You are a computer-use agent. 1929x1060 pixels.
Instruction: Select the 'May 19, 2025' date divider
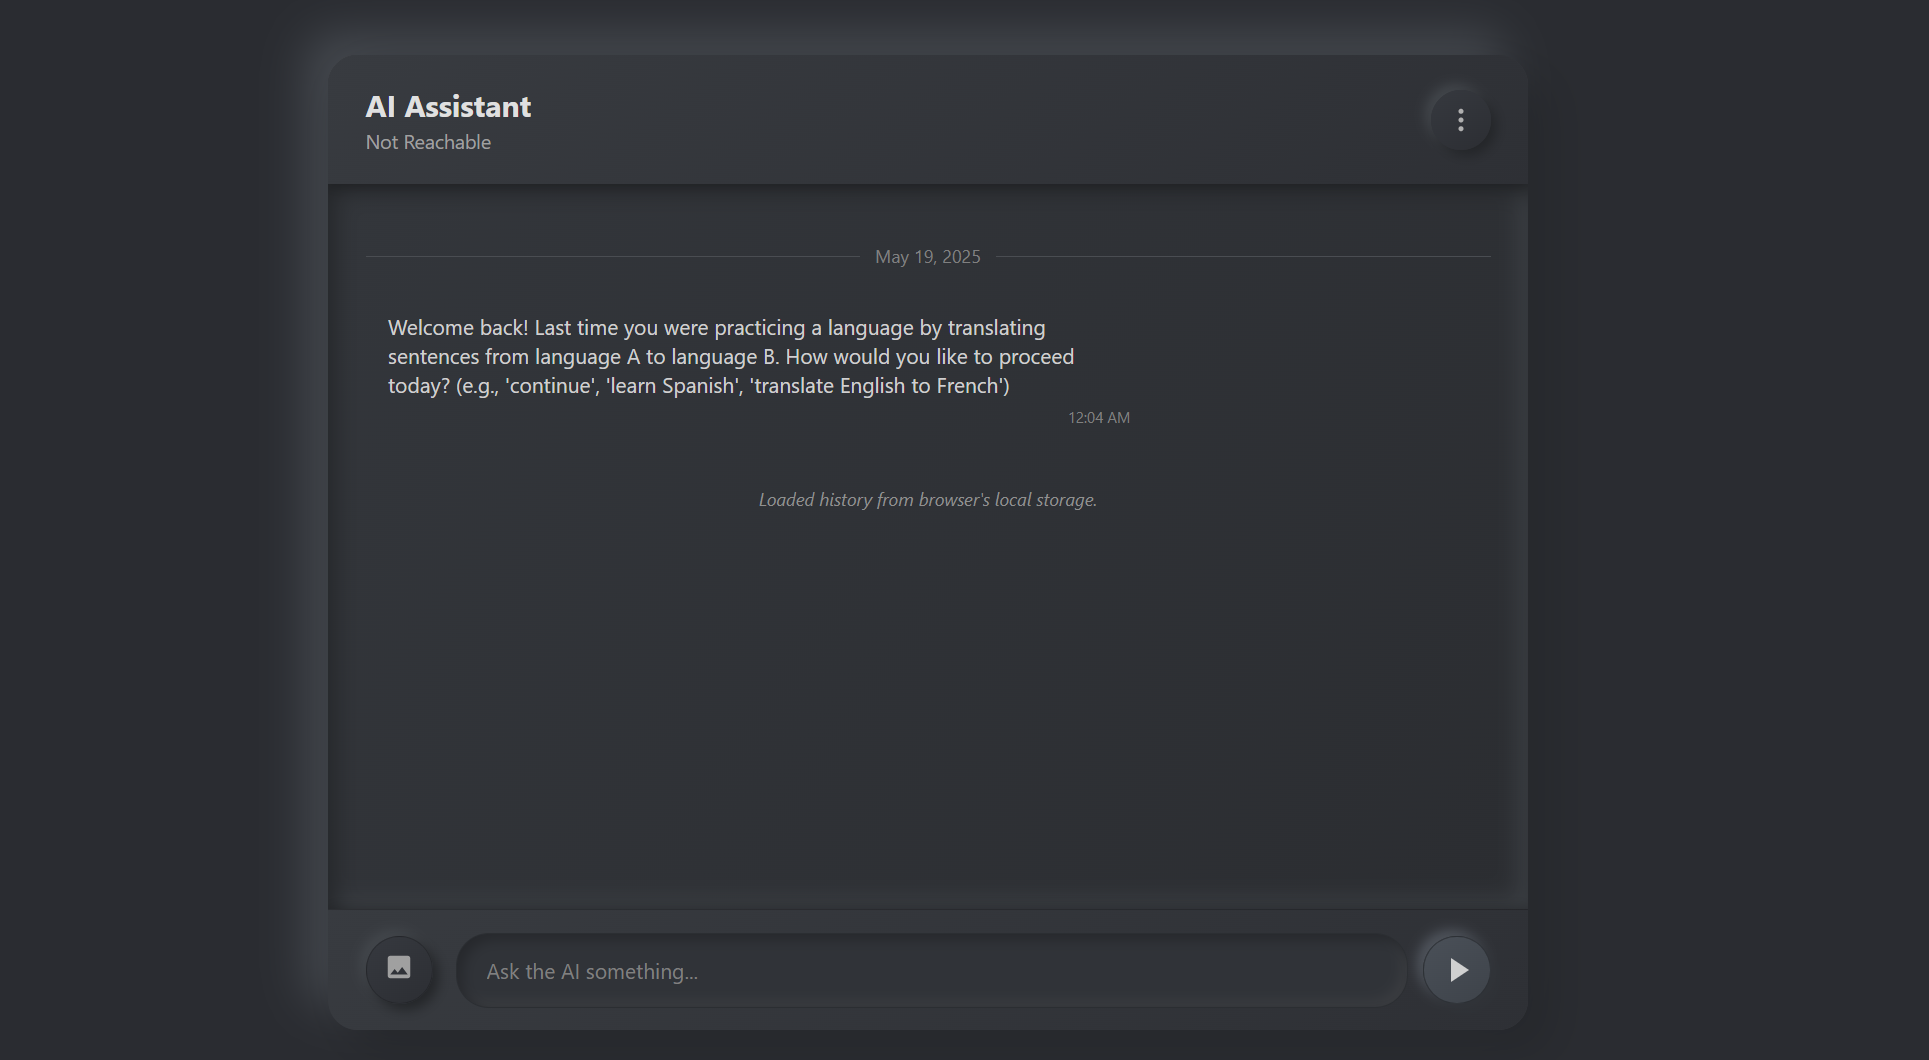[x=927, y=257]
